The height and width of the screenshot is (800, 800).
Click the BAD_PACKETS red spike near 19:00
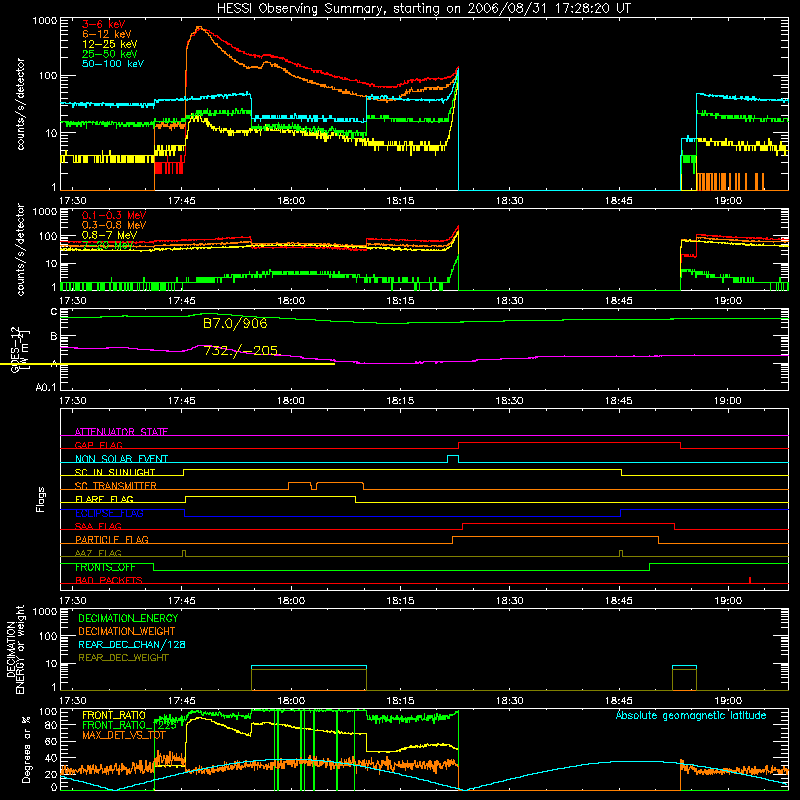pyautogui.click(x=749, y=580)
